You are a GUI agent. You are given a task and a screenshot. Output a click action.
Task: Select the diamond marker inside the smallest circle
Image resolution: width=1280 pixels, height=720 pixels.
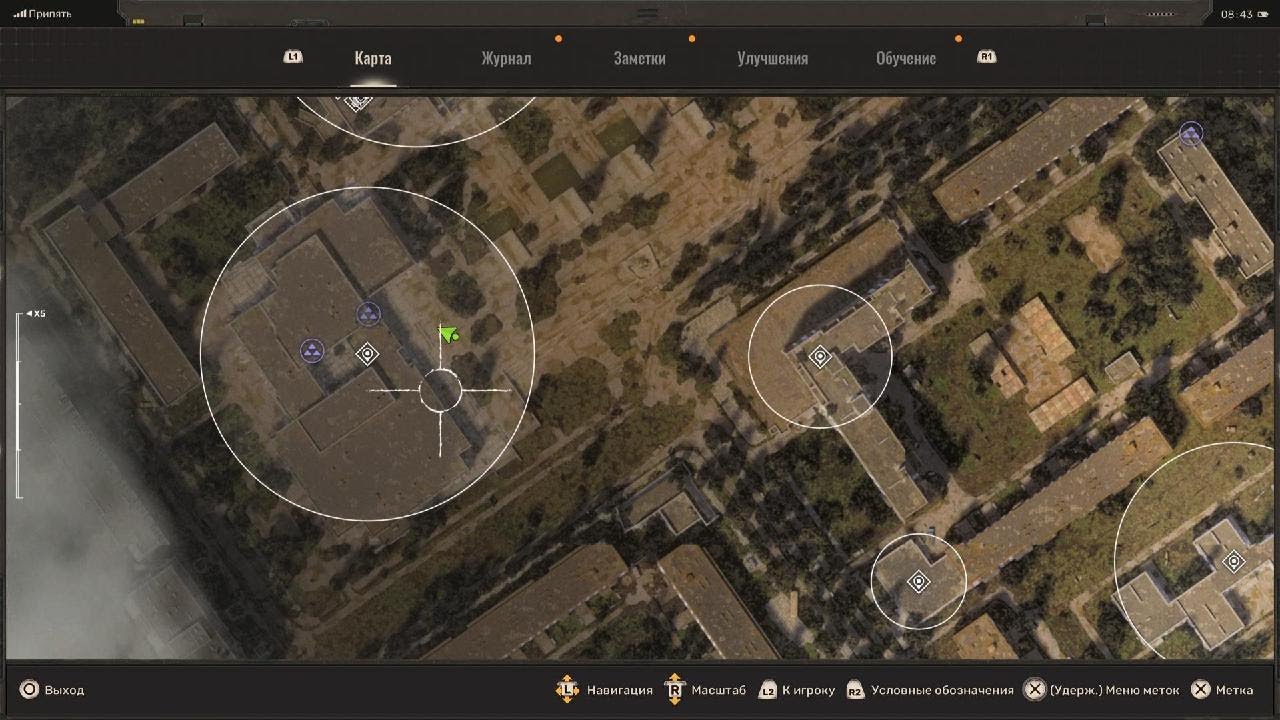coord(919,582)
